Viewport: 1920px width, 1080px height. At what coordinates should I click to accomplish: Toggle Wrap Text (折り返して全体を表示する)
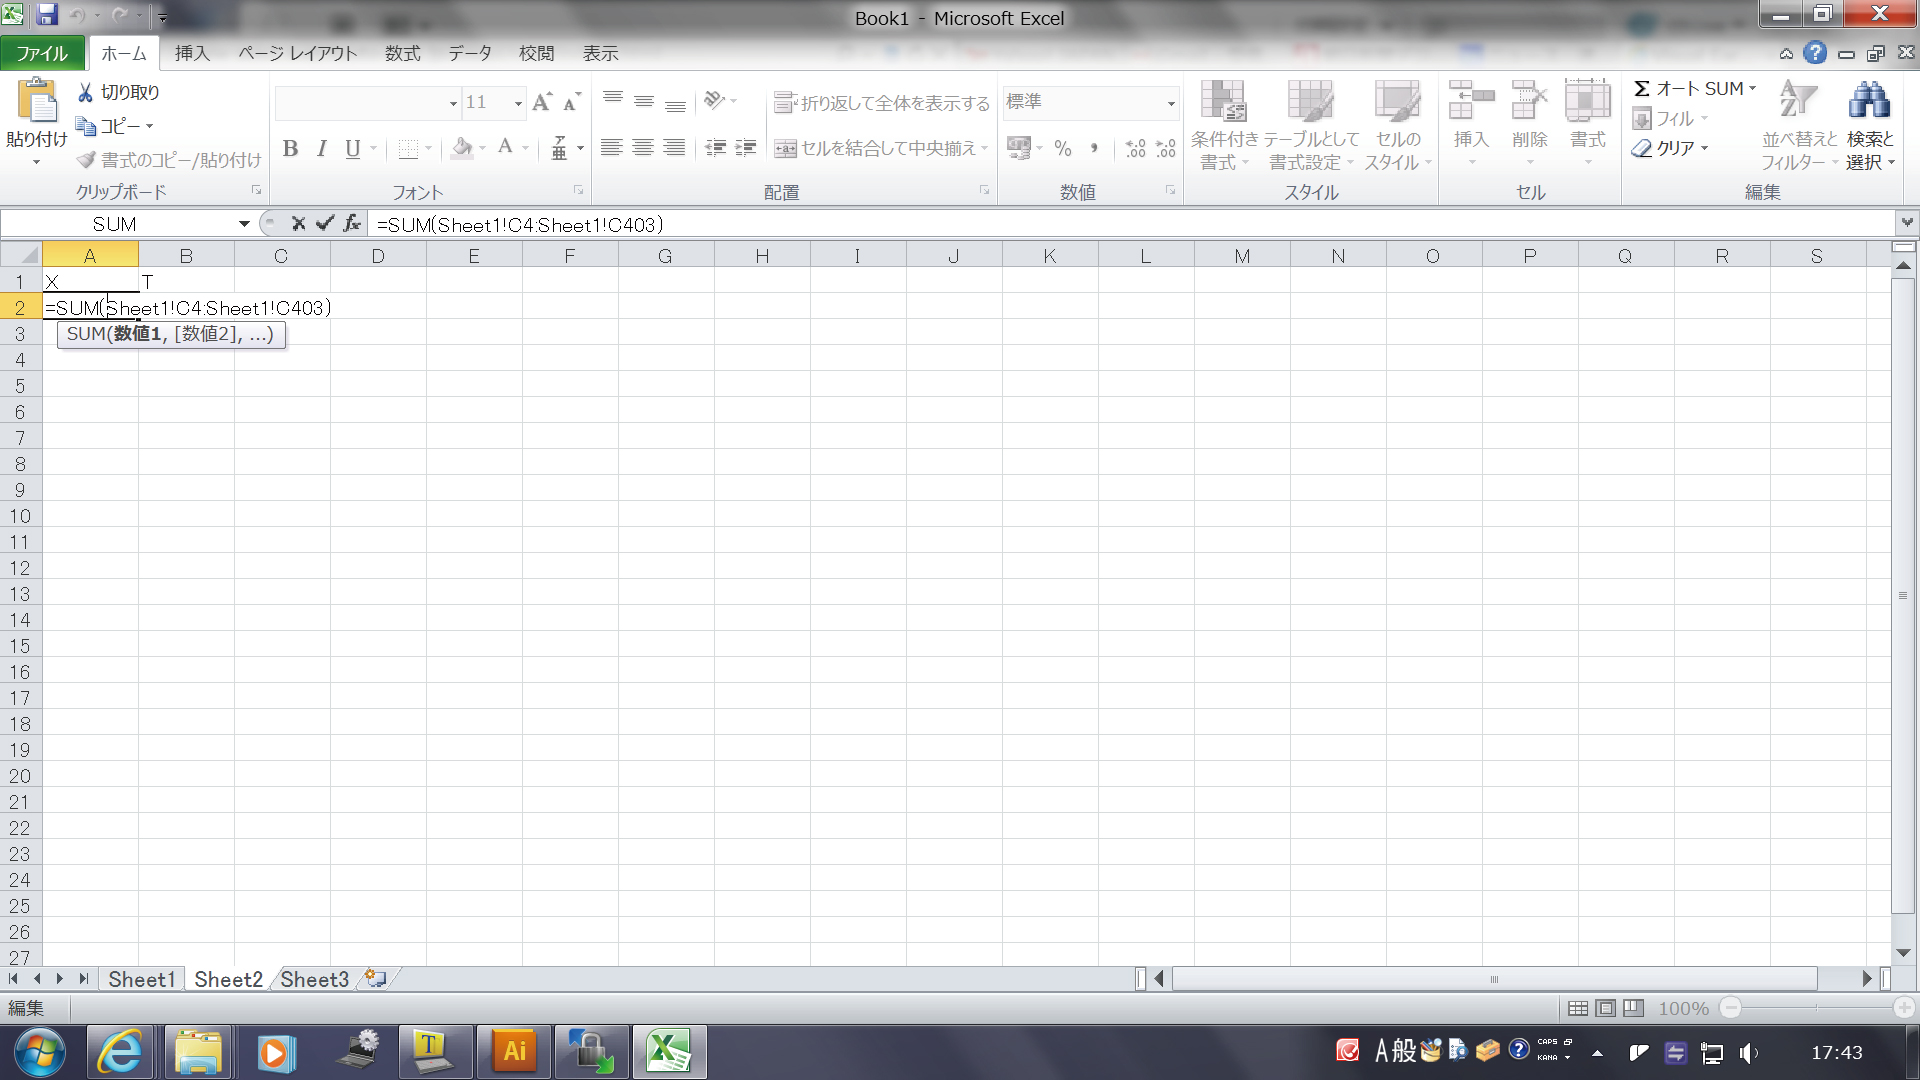(x=881, y=103)
